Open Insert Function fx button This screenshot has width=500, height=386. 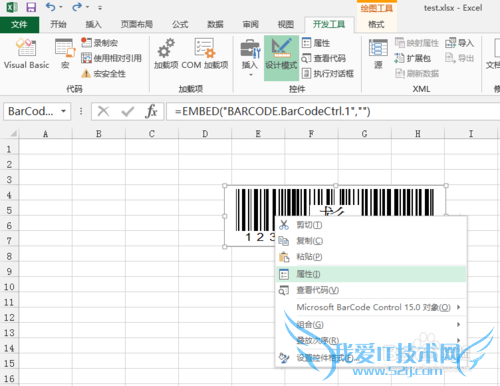[151, 111]
